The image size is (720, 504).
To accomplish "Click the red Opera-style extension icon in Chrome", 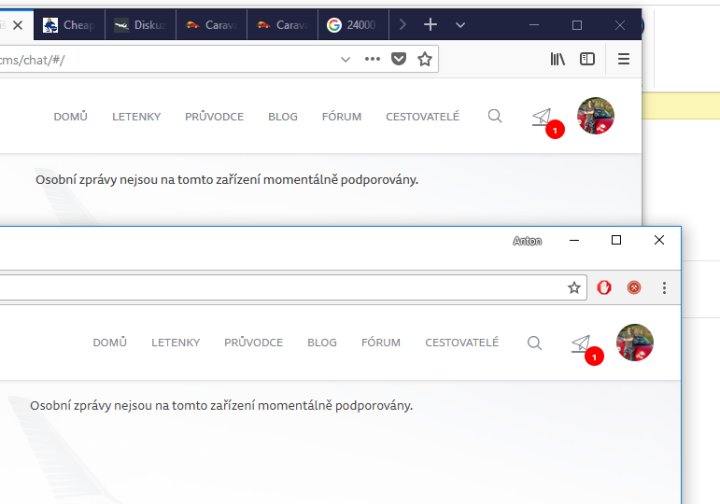I will (x=604, y=288).
